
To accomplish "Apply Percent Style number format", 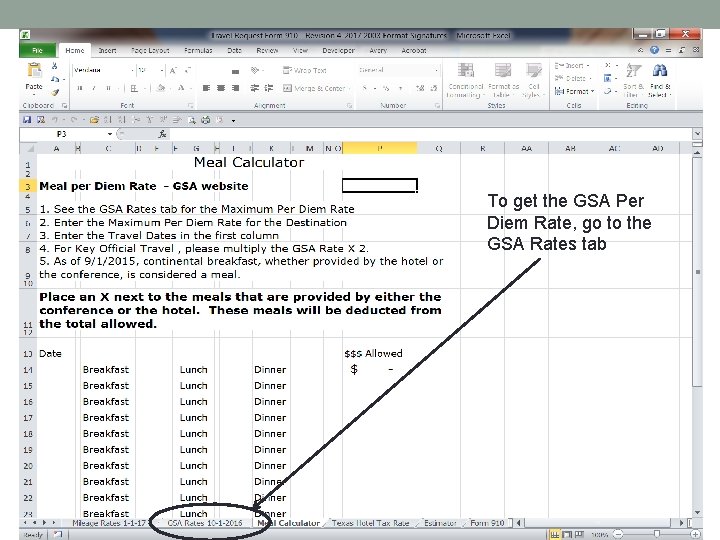I will point(386,88).
